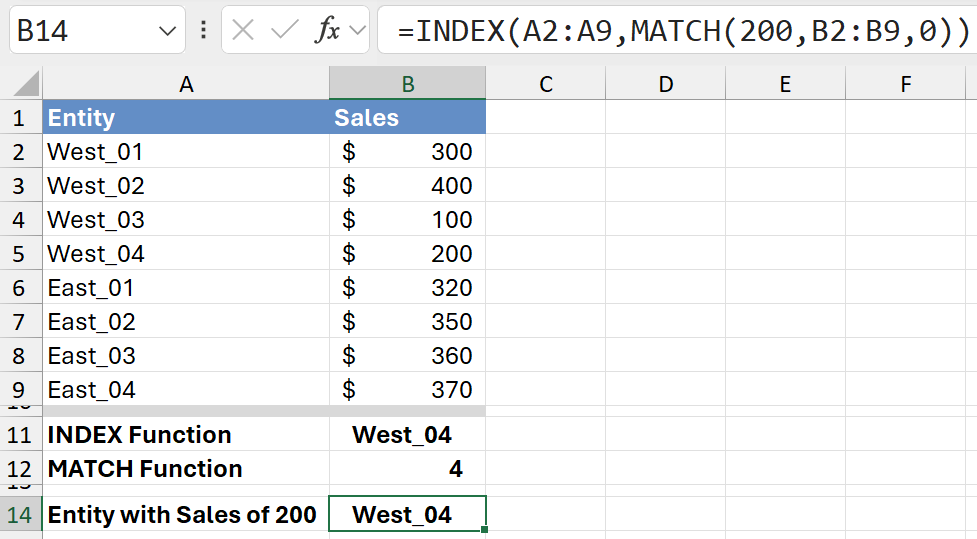This screenshot has width=977, height=539.
Task: Select the sales value 350 cell
Action: (x=407, y=322)
